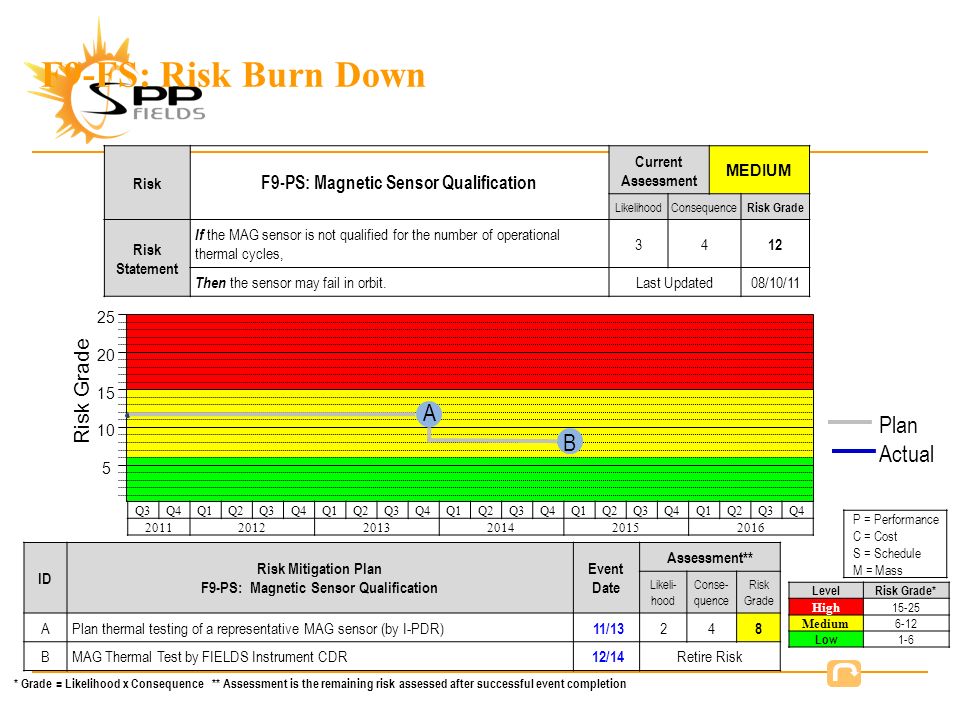Screen dimensions: 960x720
Task: Click the 'Level' column header
Action: coord(826,591)
